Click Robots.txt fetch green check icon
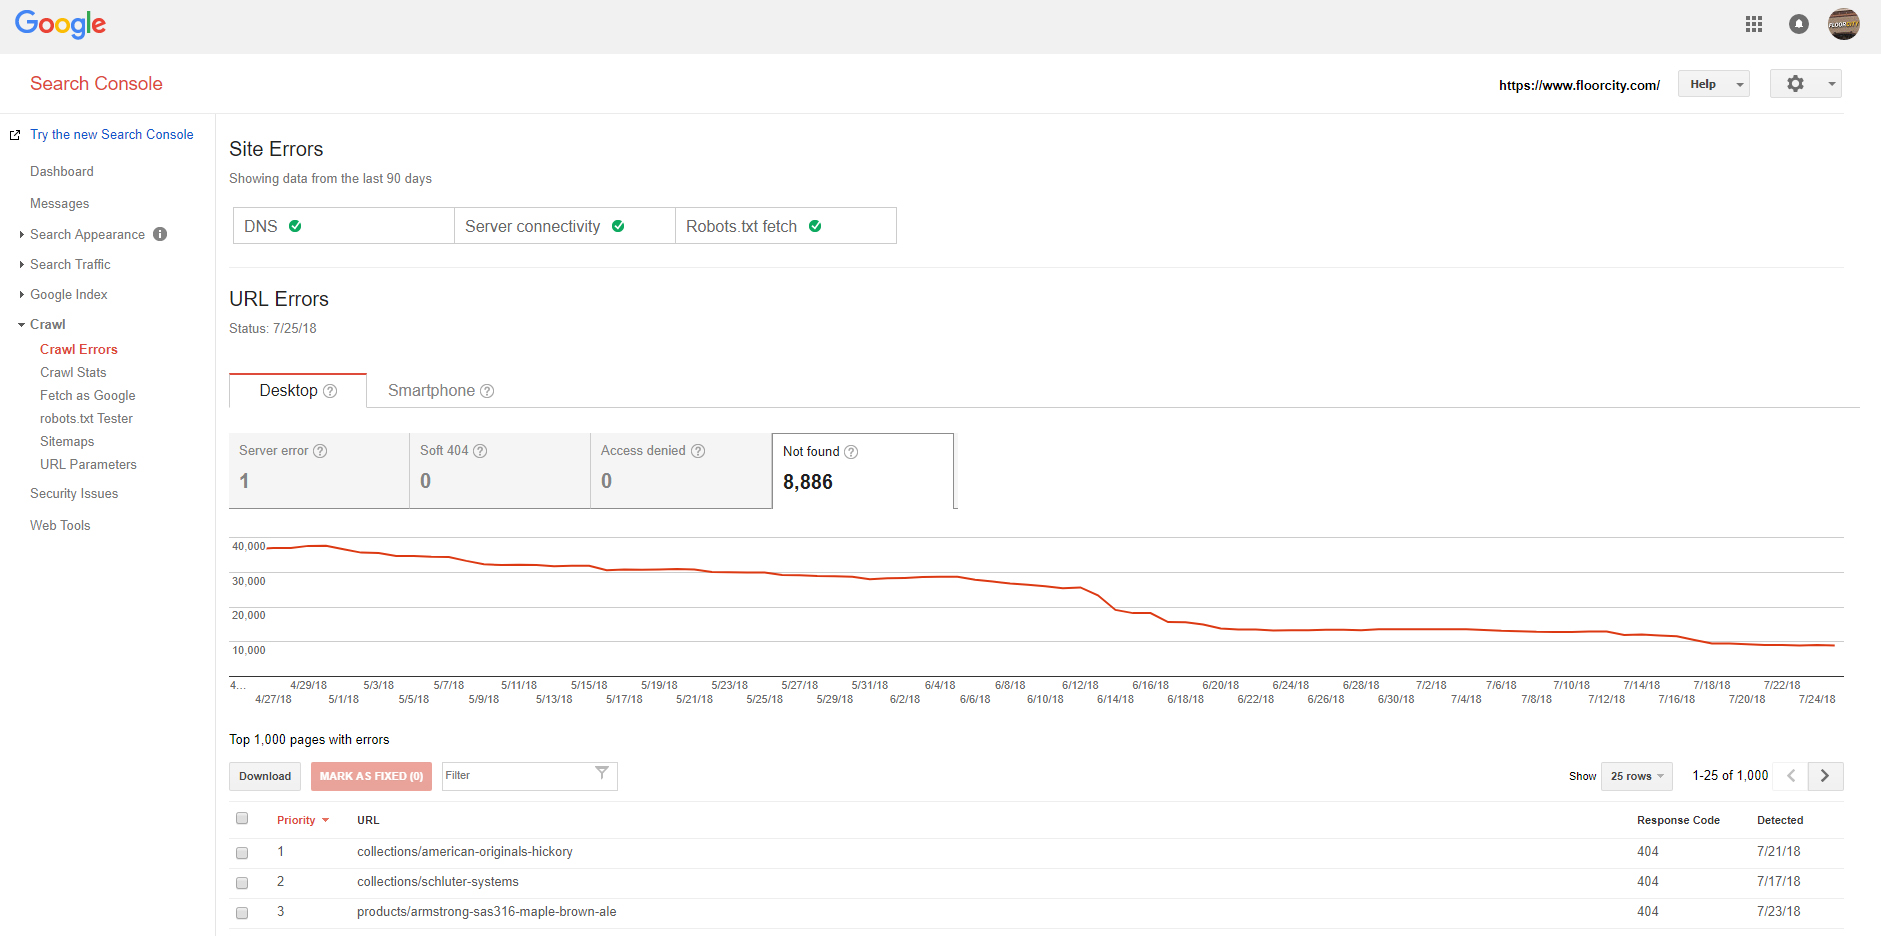 815,226
